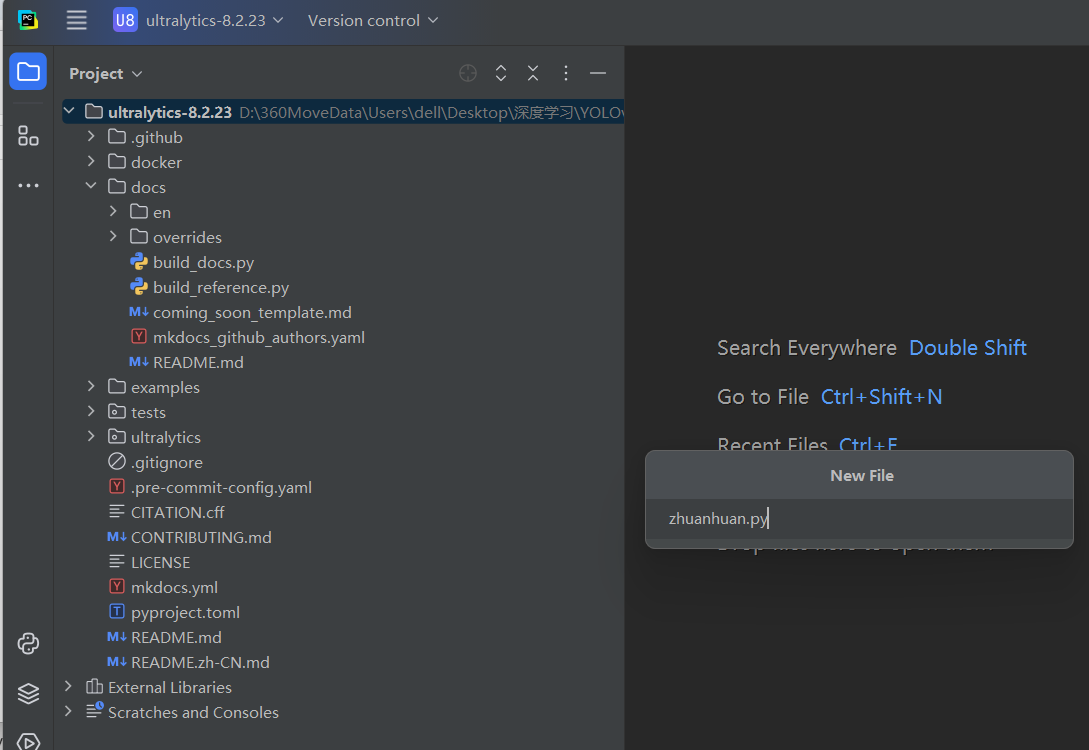Click the Ctrl+Shift+N shortcut link
Image resolution: width=1089 pixels, height=750 pixels.
coord(881,397)
